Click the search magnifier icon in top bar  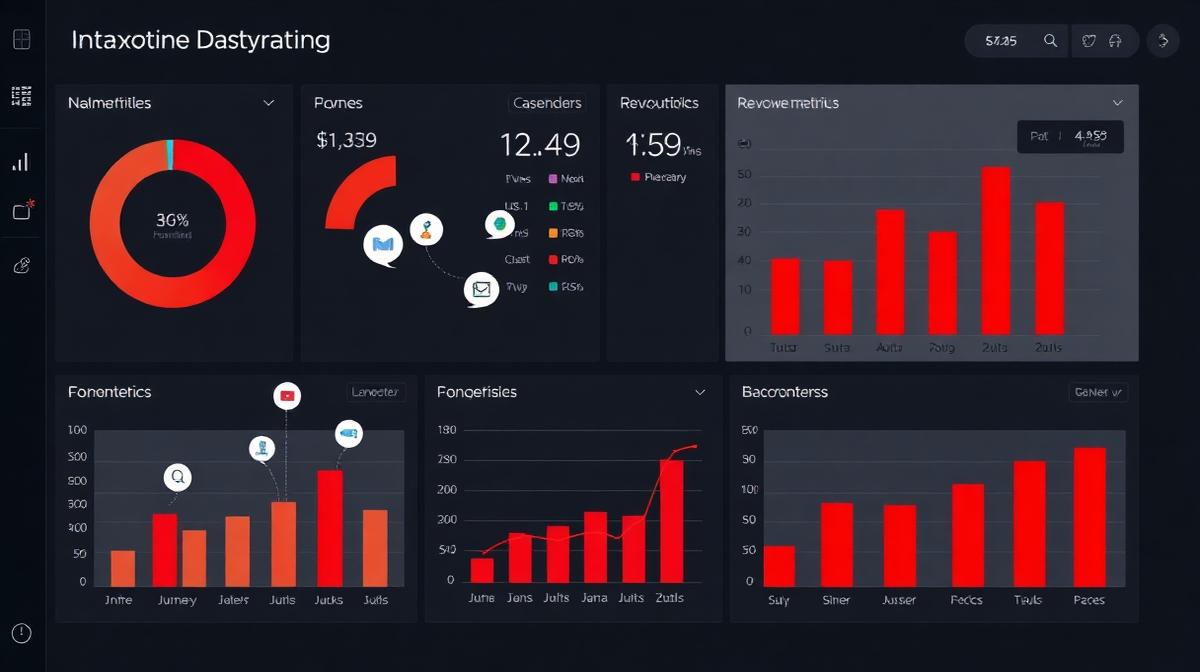click(1050, 41)
